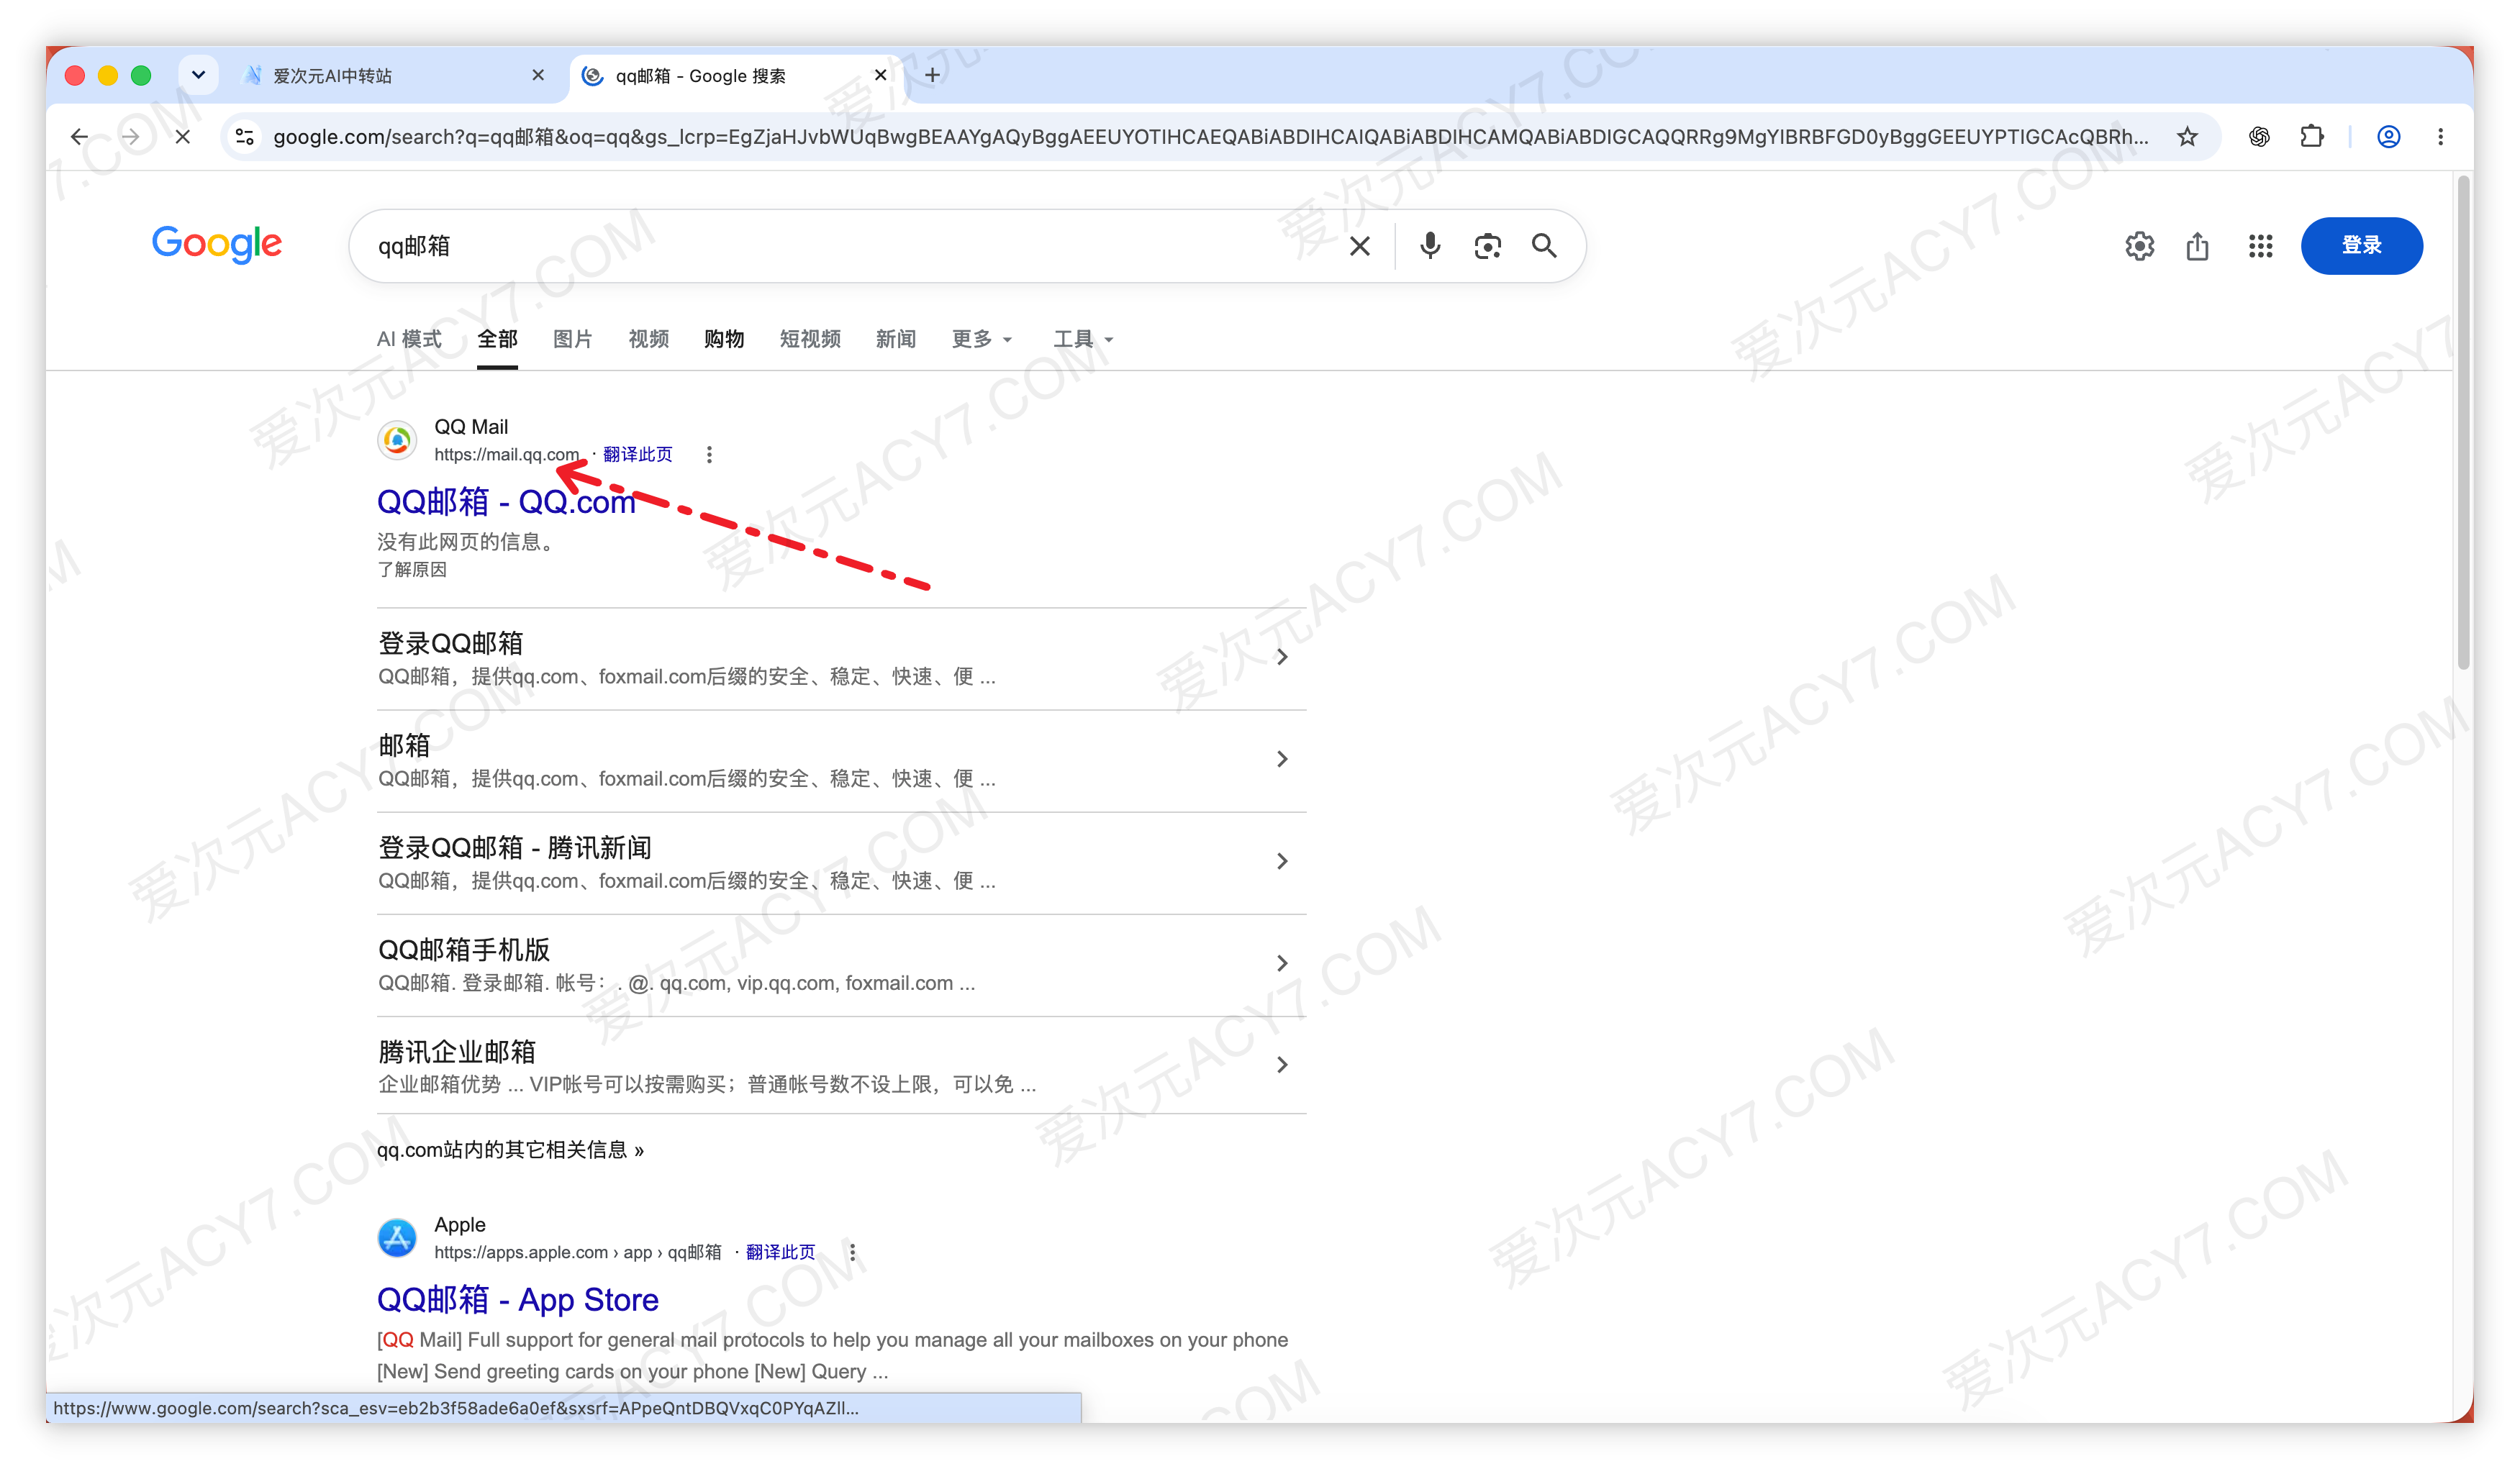This screenshot has width=2520, height=1469.
Task: Bookmark this page with the star icon
Action: point(2187,137)
